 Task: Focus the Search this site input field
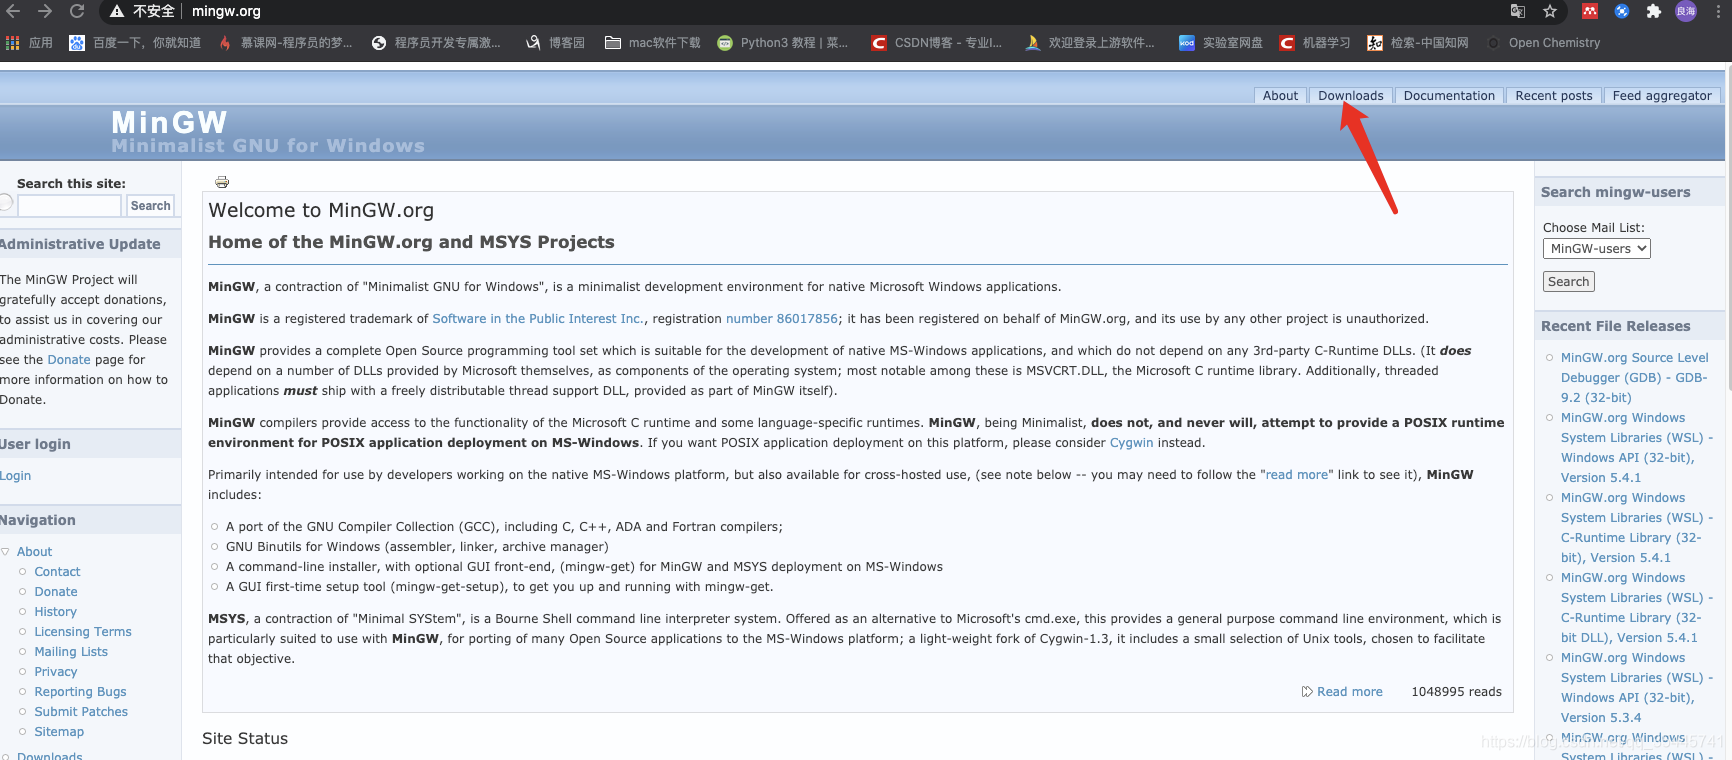pyautogui.click(x=69, y=205)
